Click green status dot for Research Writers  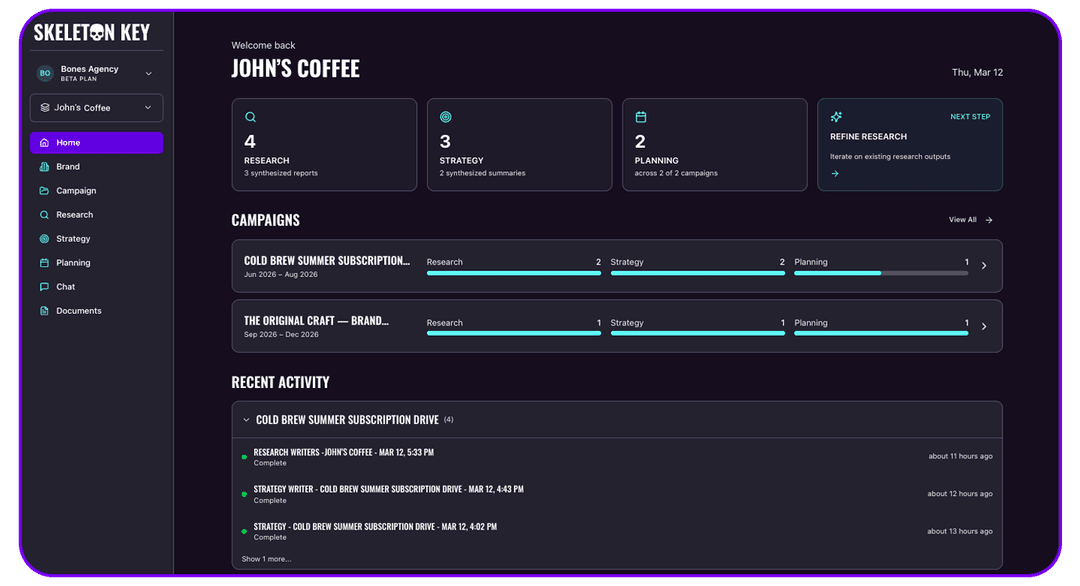245,457
